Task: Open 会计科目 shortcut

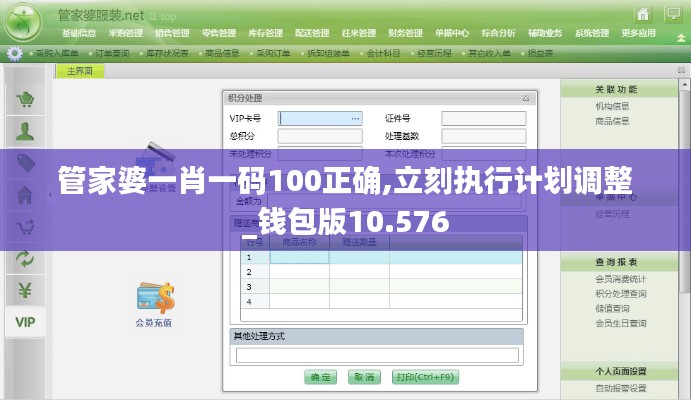Action: pos(383,53)
